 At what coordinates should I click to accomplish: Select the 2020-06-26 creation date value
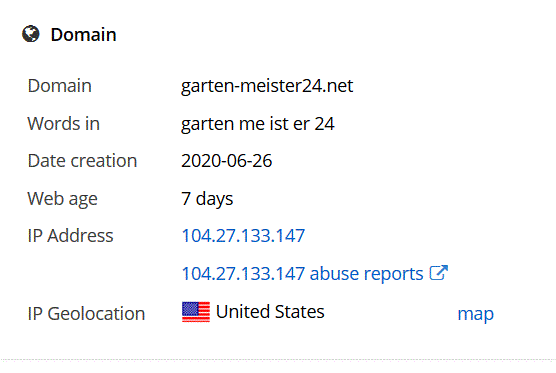[227, 161]
